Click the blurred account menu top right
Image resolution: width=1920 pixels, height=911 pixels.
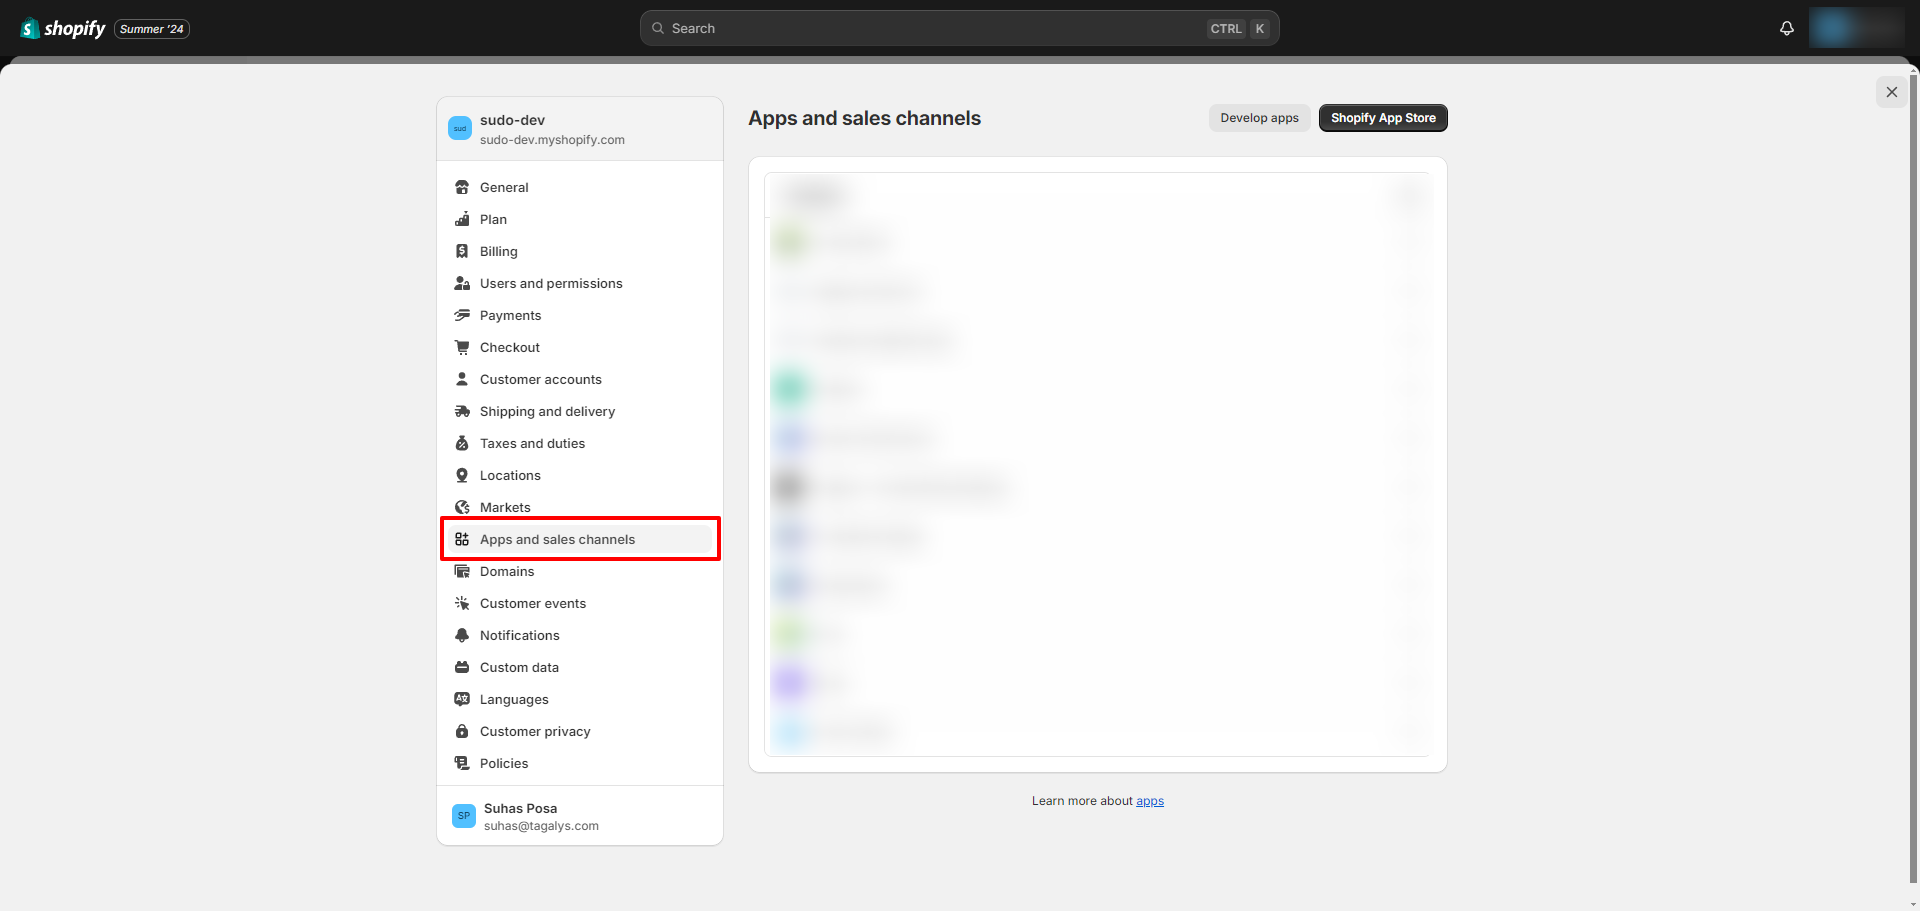[1857, 28]
